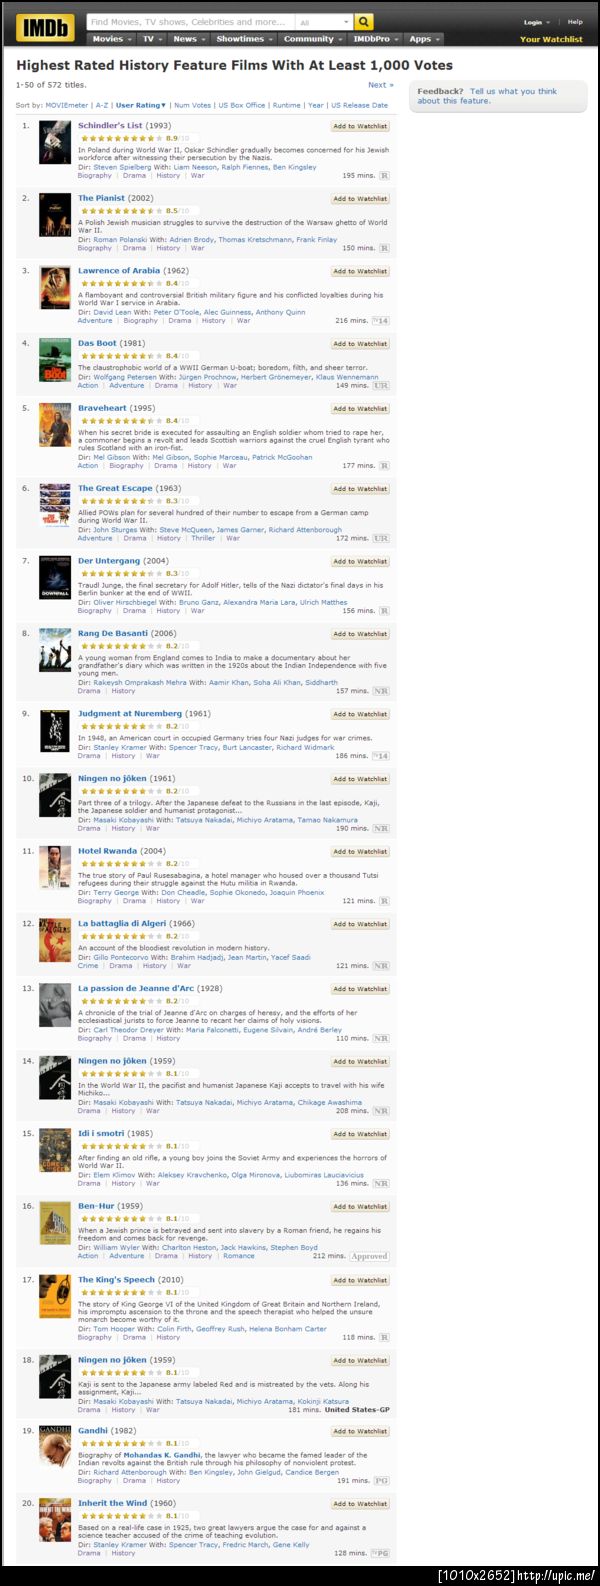Screen dimensions: 600x1586
Task: Go to the Next page of titles
Action: point(380,85)
